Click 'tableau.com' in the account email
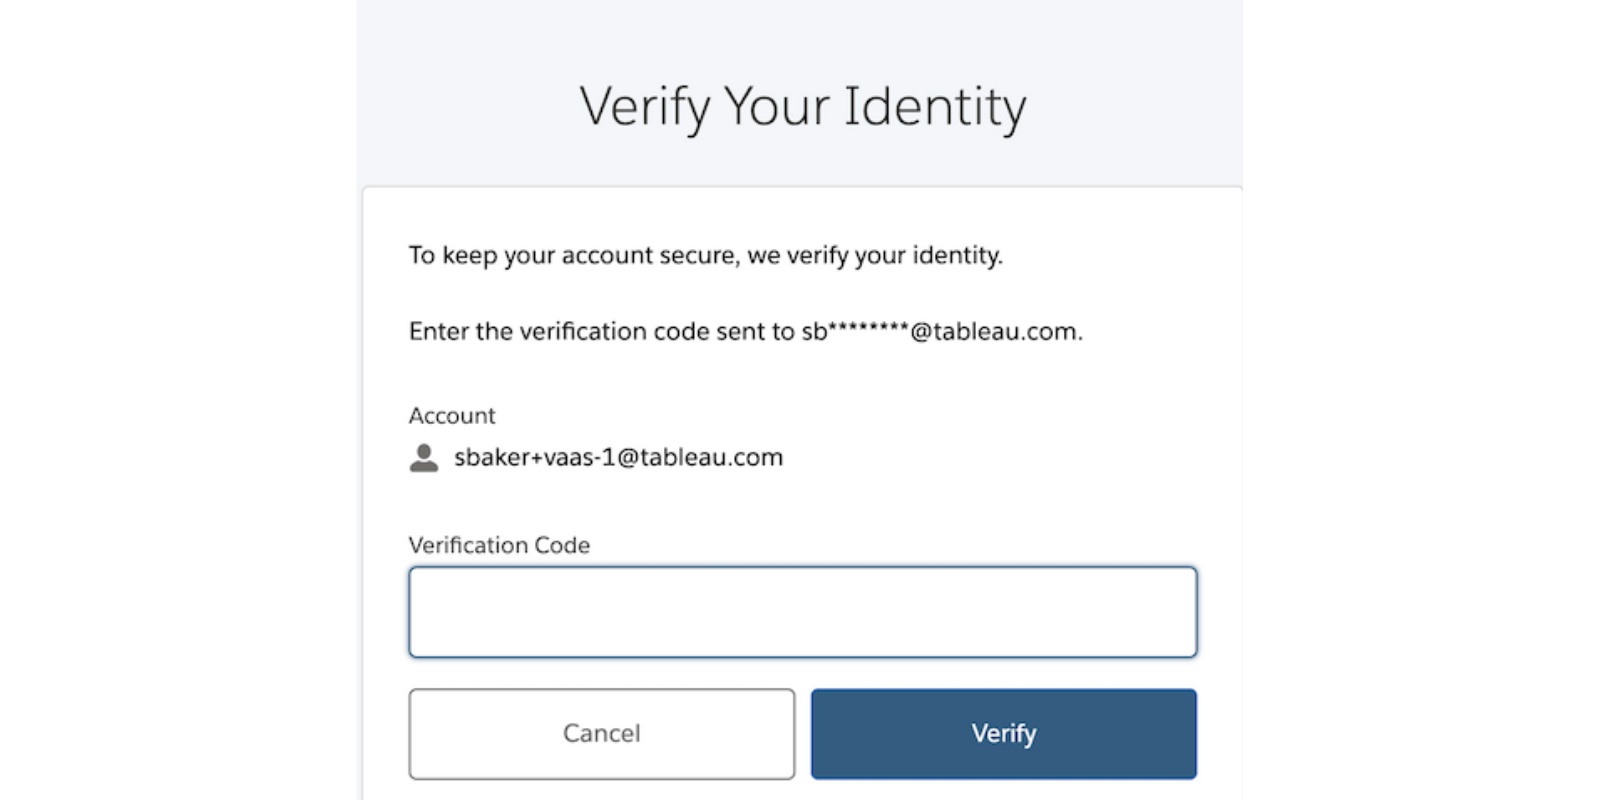The height and width of the screenshot is (800, 1600). coord(711,457)
